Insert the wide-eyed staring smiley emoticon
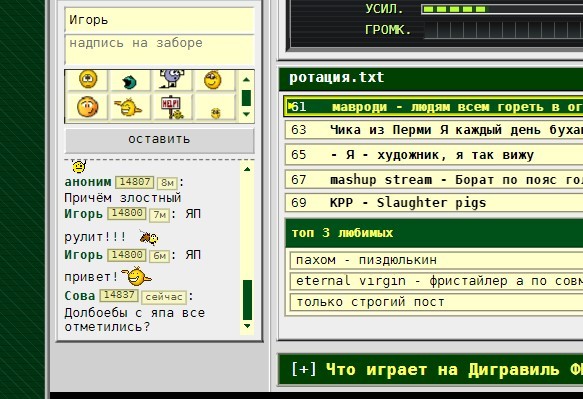 88,79
